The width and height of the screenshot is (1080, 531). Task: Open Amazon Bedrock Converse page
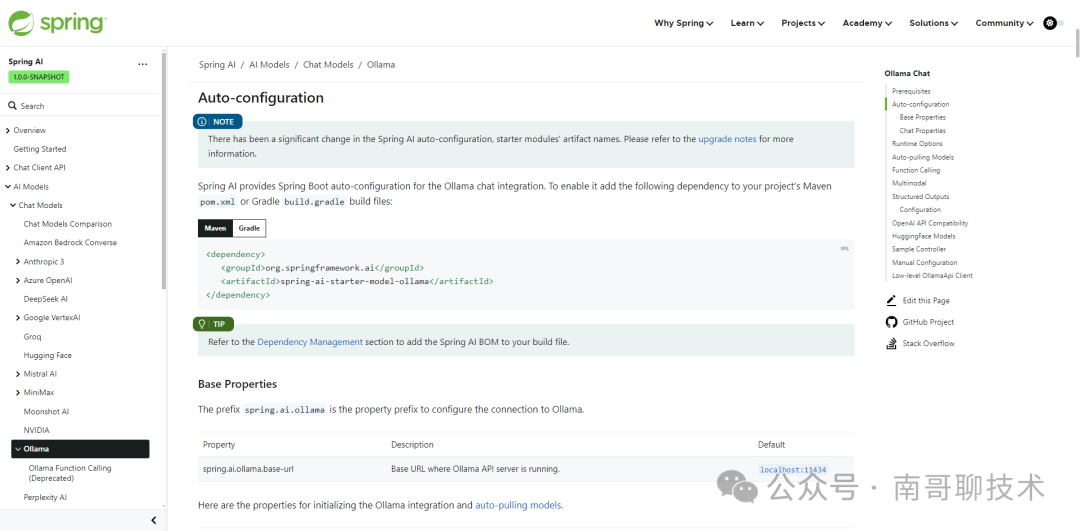70,242
